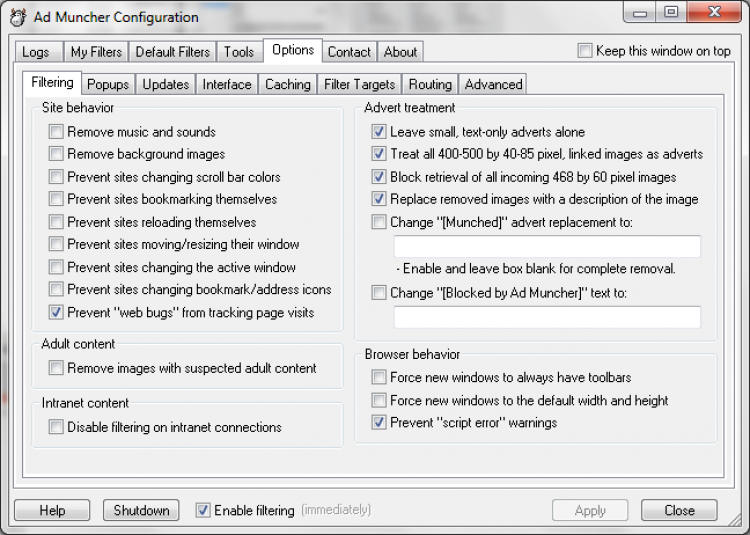Uncheck Leave small, text-only adverts alone
The image size is (750, 535).
pos(379,132)
